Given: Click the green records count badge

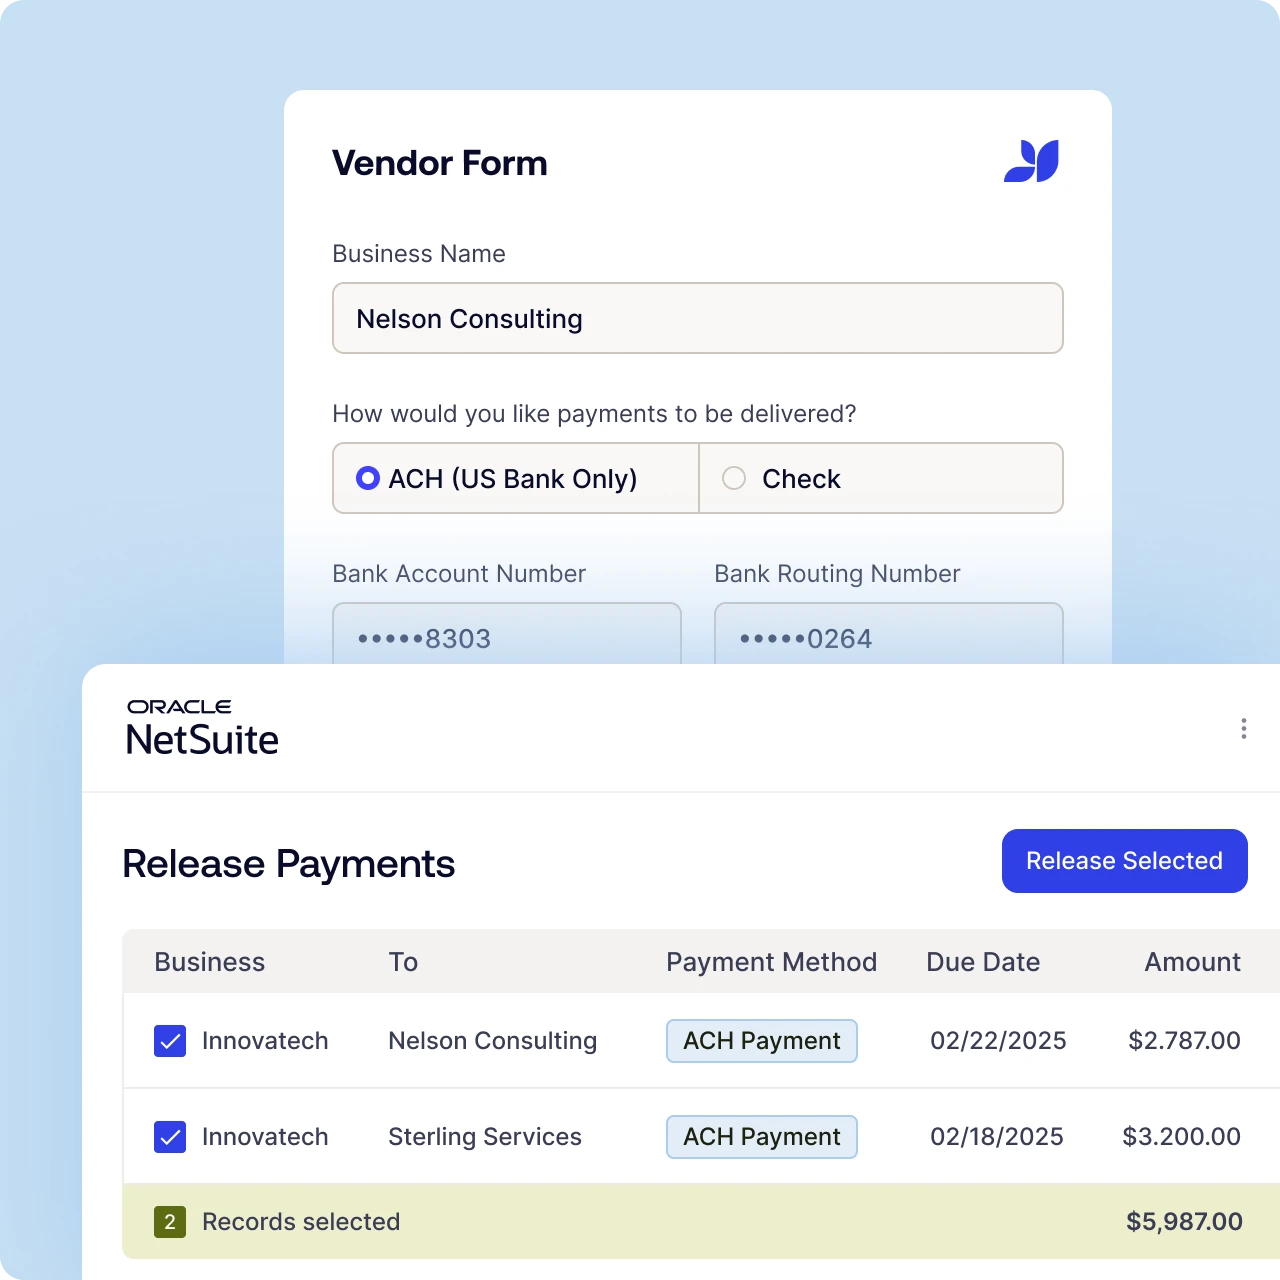Looking at the screenshot, I should click(170, 1221).
